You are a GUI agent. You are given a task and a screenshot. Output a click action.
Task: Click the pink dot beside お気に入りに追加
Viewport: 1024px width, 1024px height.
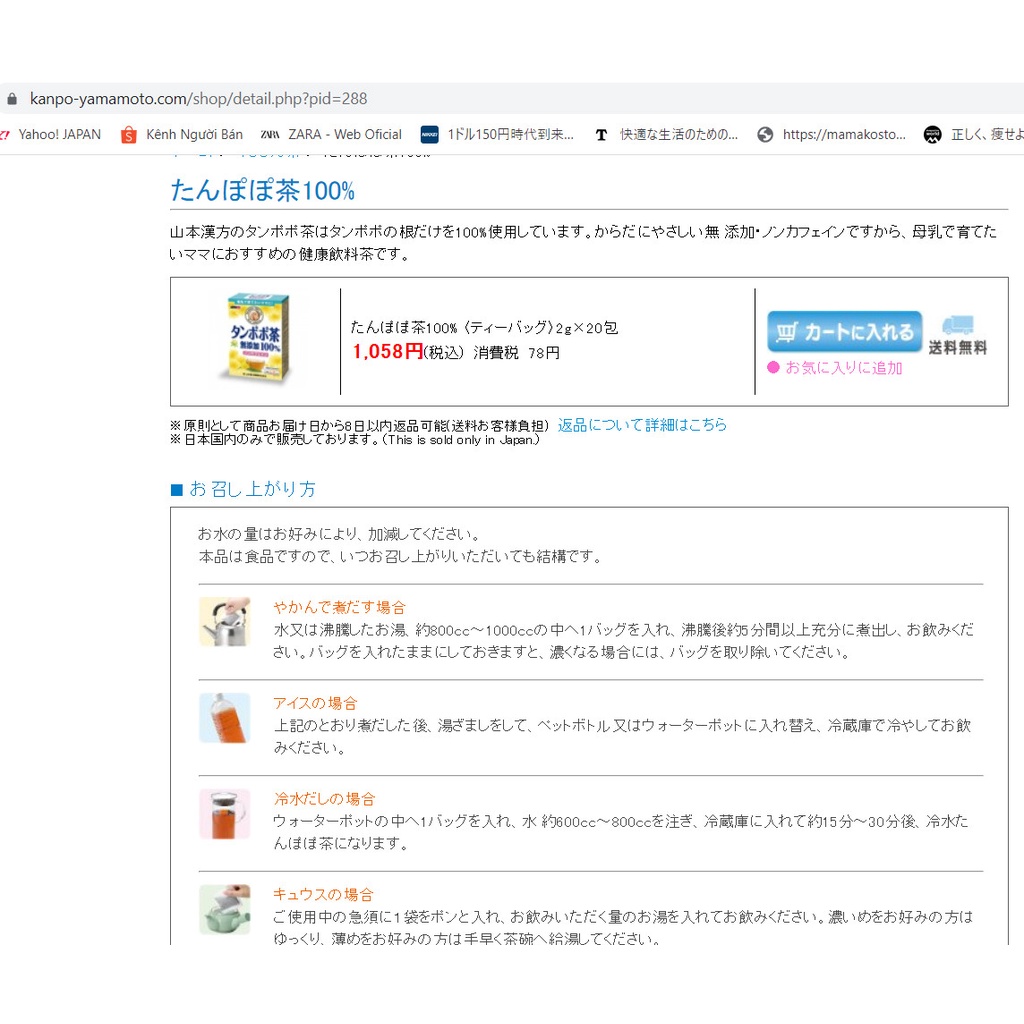pos(773,368)
